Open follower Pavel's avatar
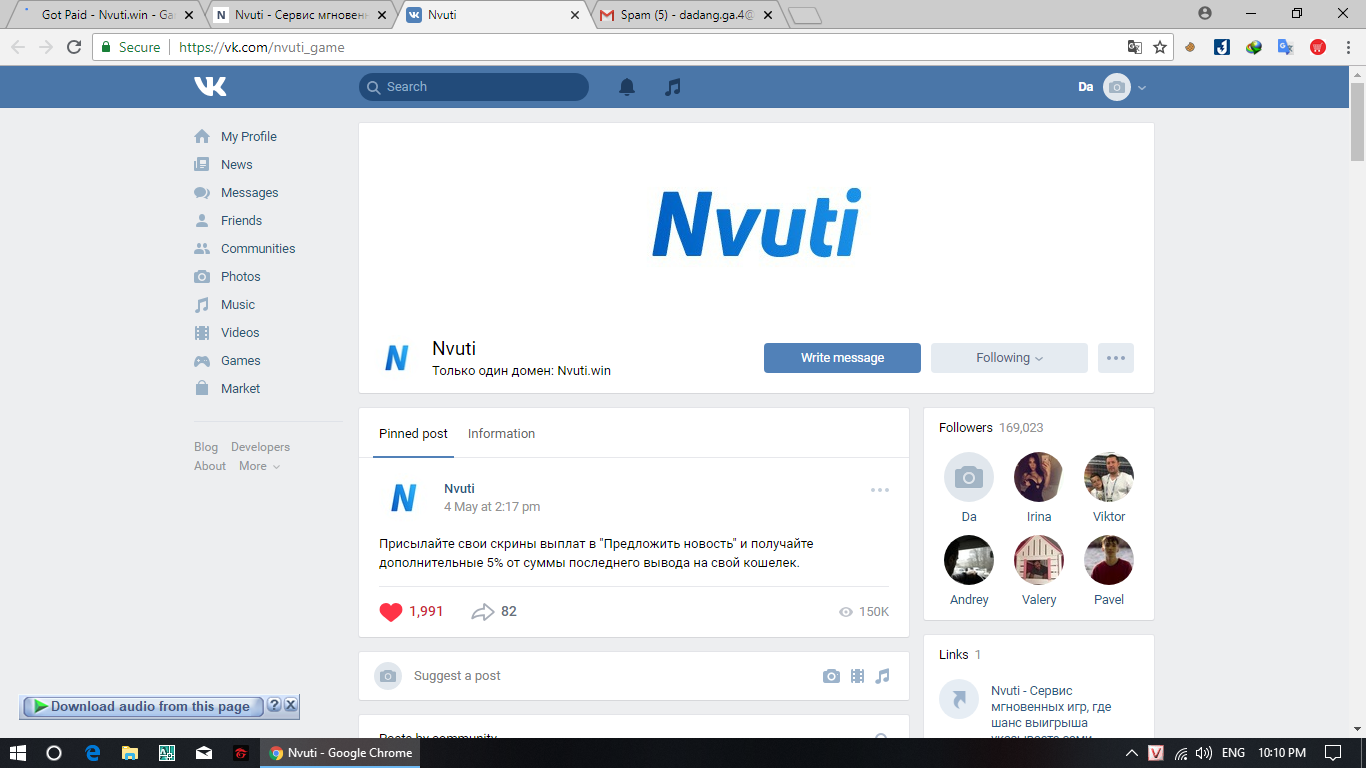The image size is (1366, 768). coord(1109,560)
